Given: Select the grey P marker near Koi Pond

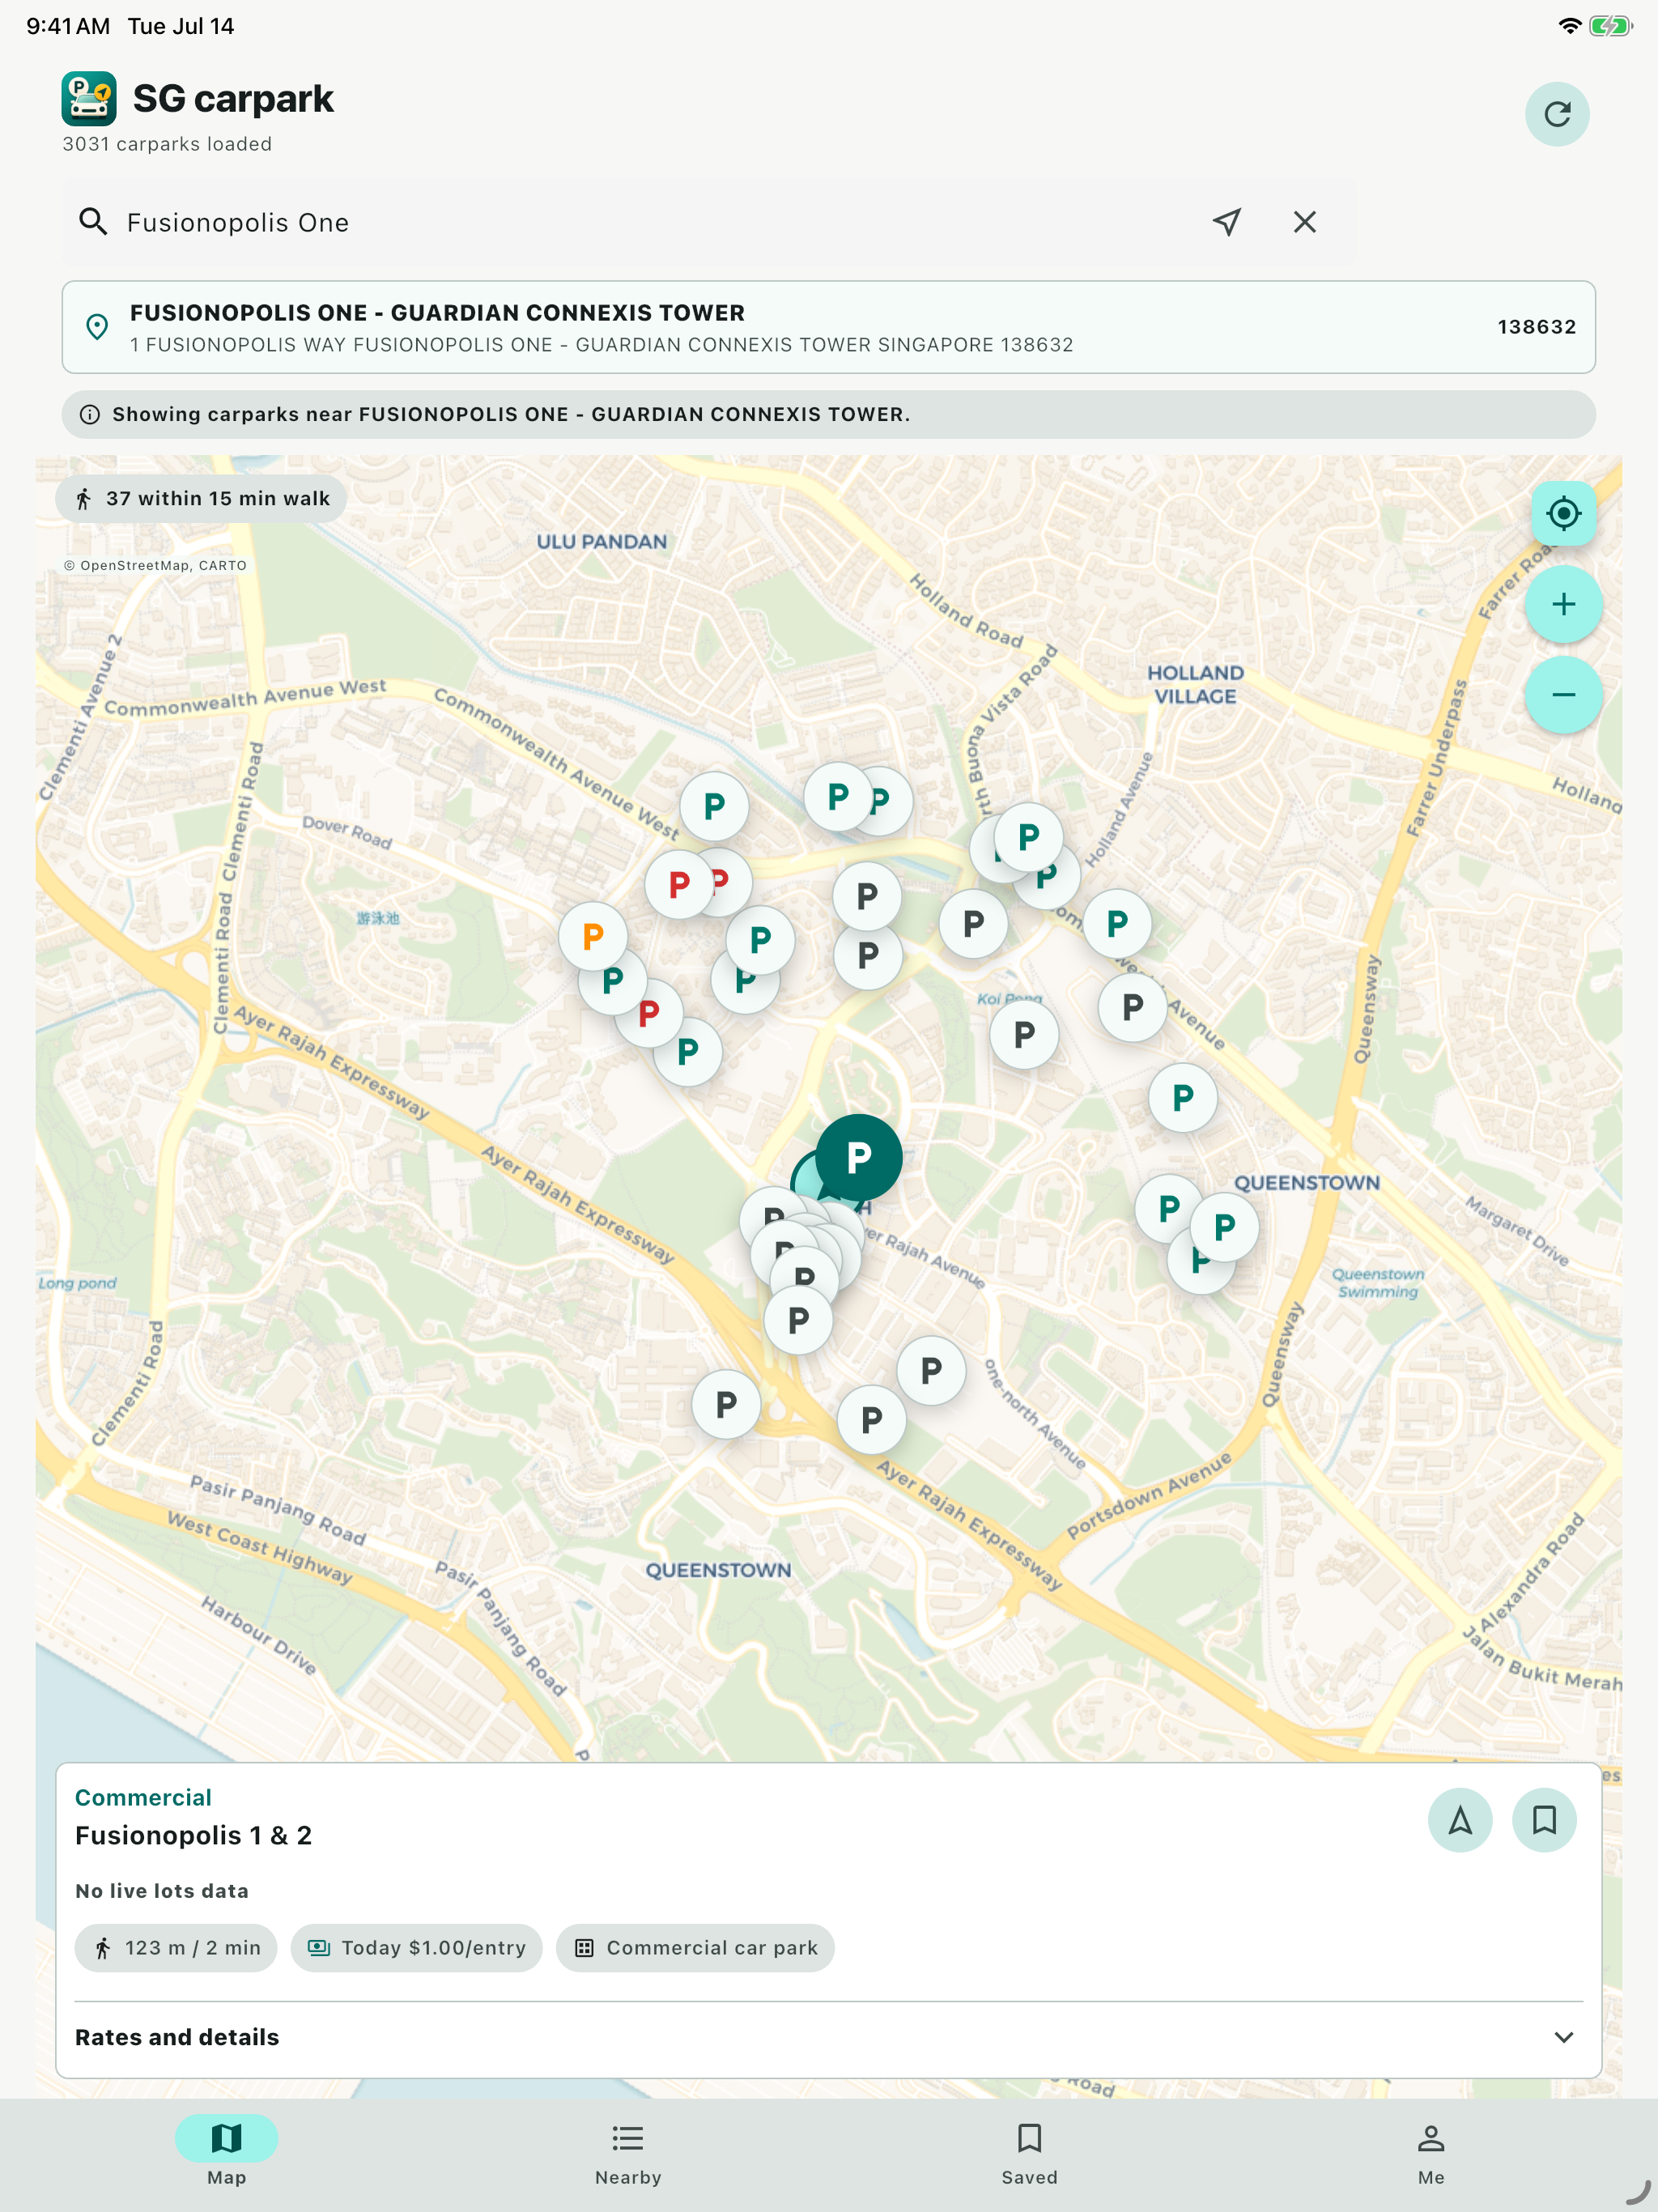Looking at the screenshot, I should coord(1024,1035).
